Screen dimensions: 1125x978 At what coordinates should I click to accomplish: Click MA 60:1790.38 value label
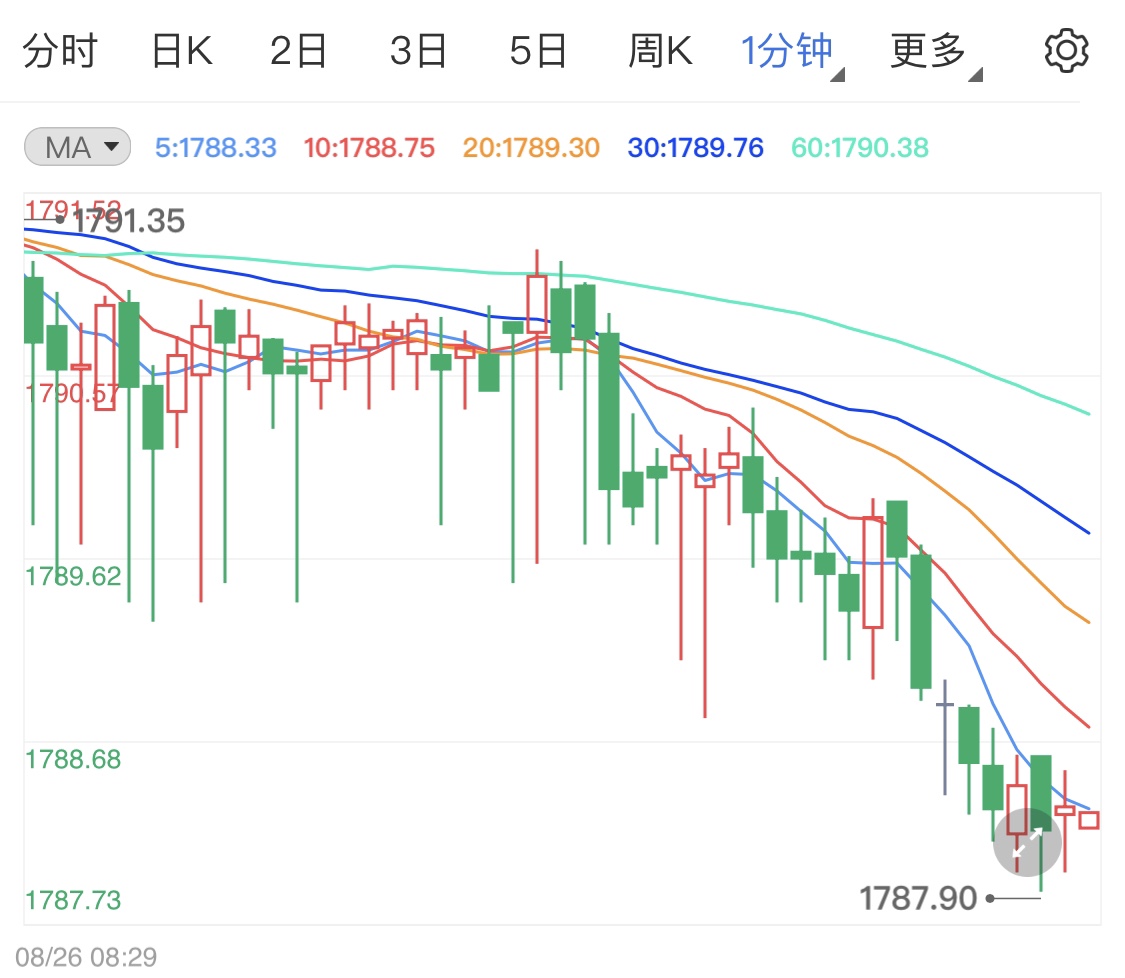[x=860, y=148]
